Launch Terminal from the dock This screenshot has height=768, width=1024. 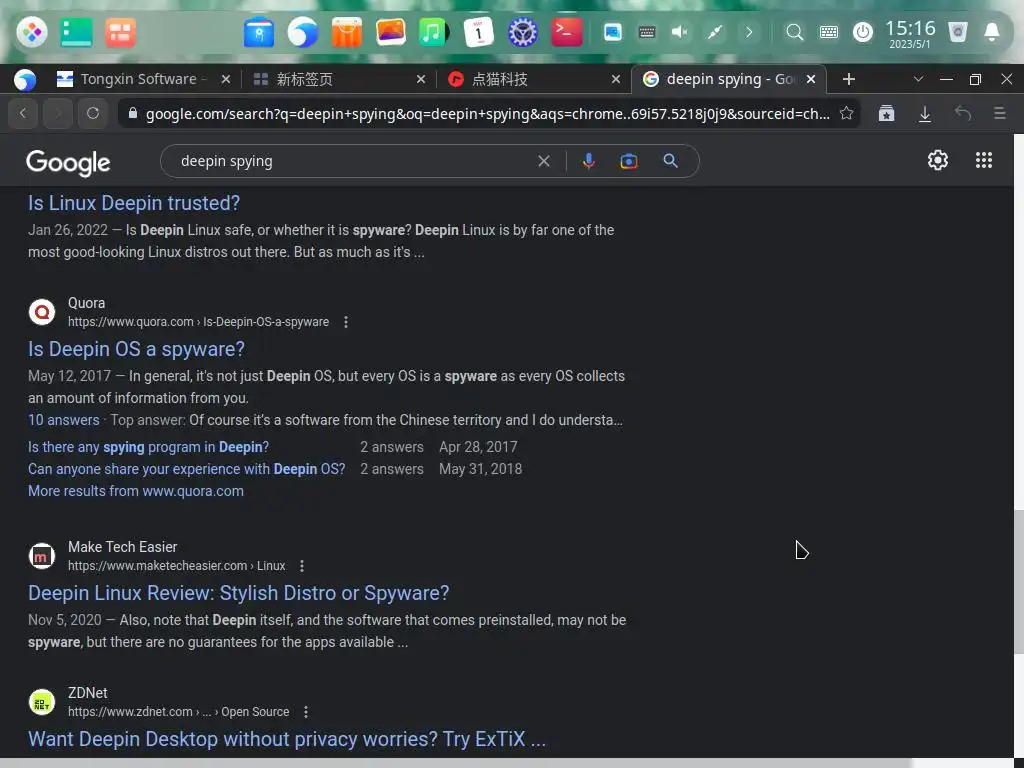[566, 32]
